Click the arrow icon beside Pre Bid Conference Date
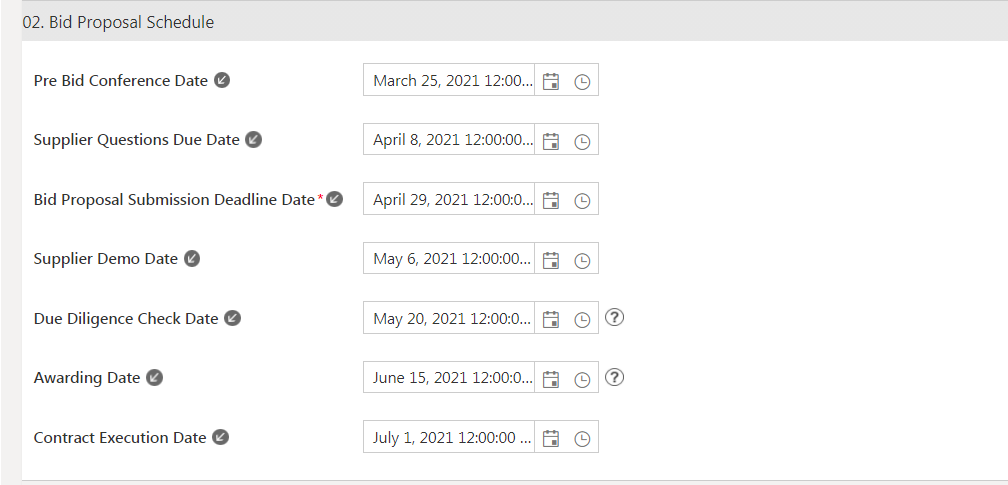The width and height of the screenshot is (1008, 485). pos(222,81)
